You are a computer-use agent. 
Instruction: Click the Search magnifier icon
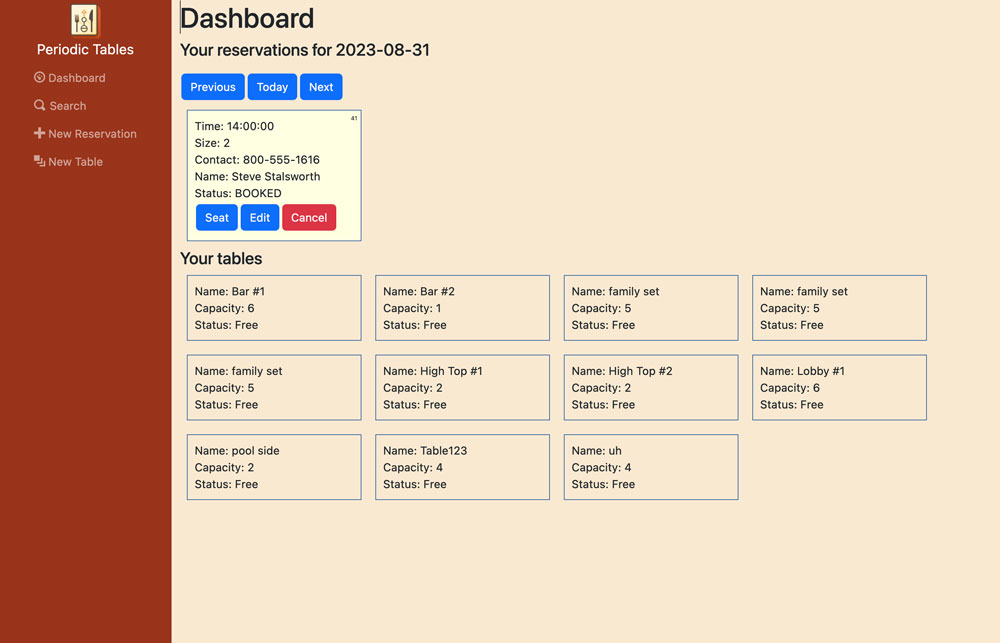[39, 105]
